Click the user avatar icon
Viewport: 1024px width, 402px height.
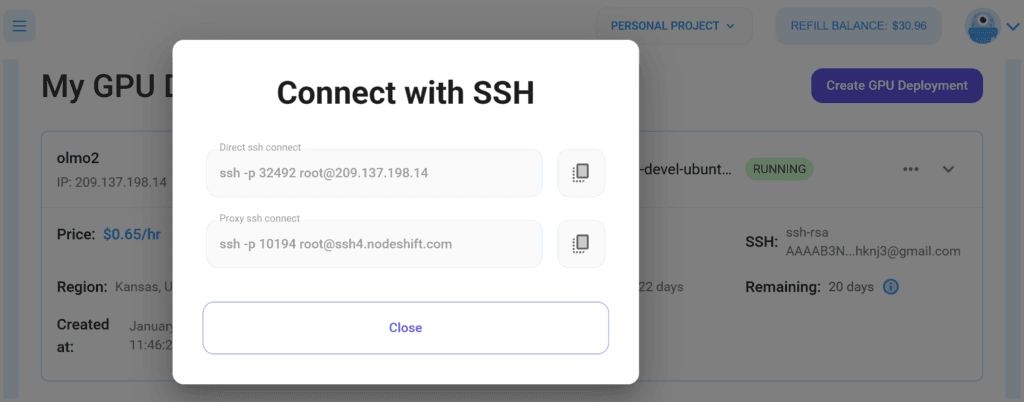[x=982, y=26]
